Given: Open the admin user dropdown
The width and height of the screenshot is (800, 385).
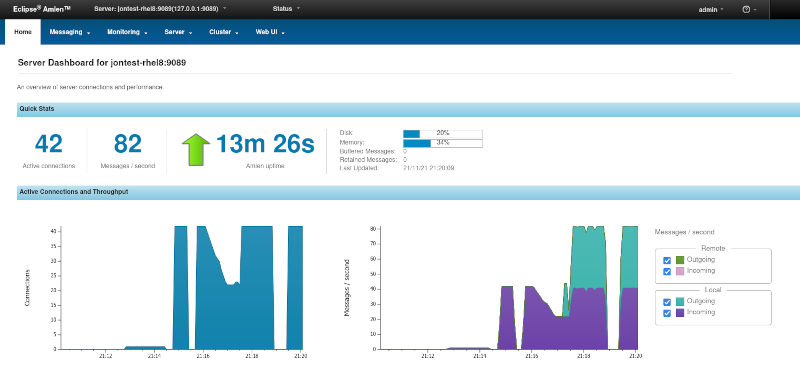Looking at the screenshot, I should [711, 10].
